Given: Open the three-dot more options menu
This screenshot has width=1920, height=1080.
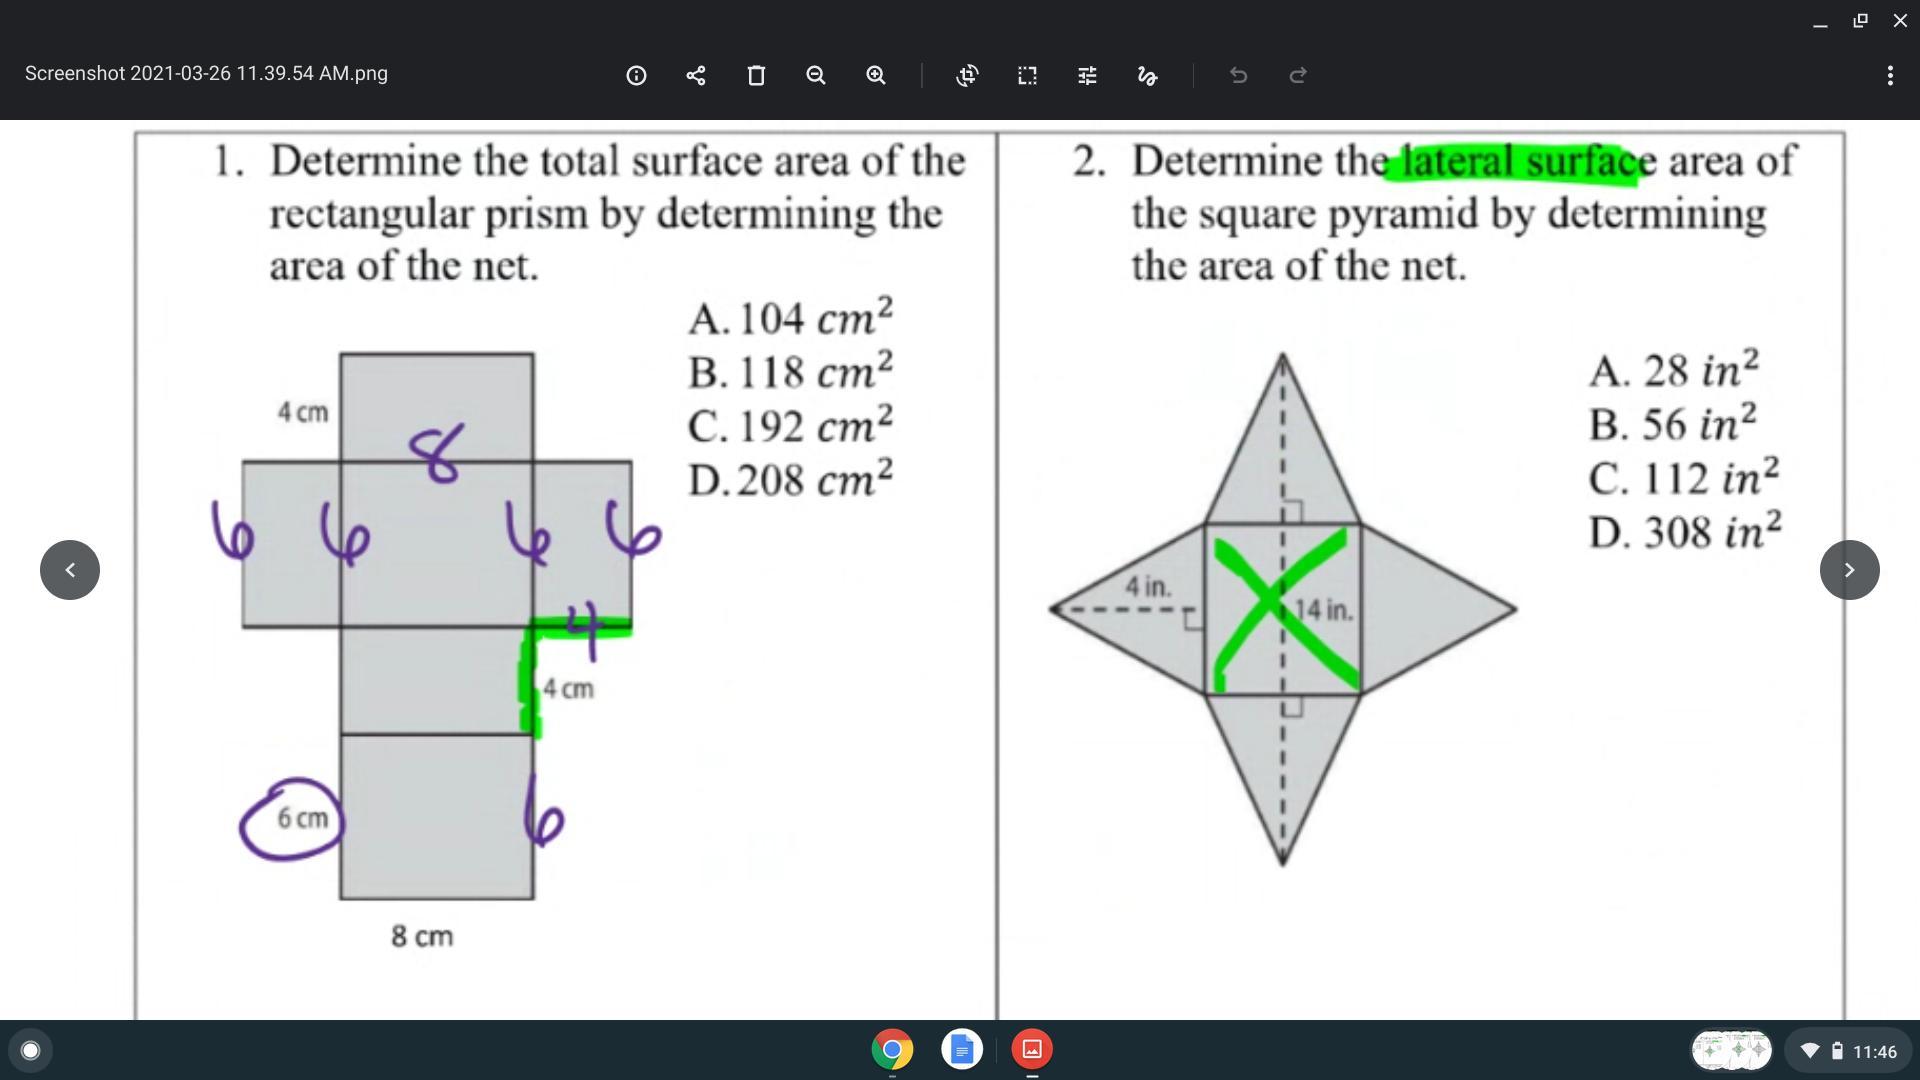Looking at the screenshot, I should tap(1889, 75).
